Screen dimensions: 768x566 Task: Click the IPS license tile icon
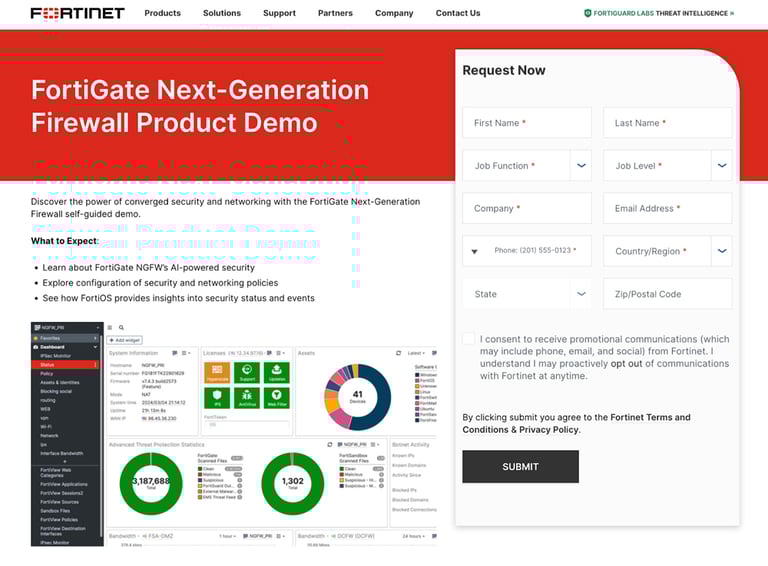pos(217,398)
